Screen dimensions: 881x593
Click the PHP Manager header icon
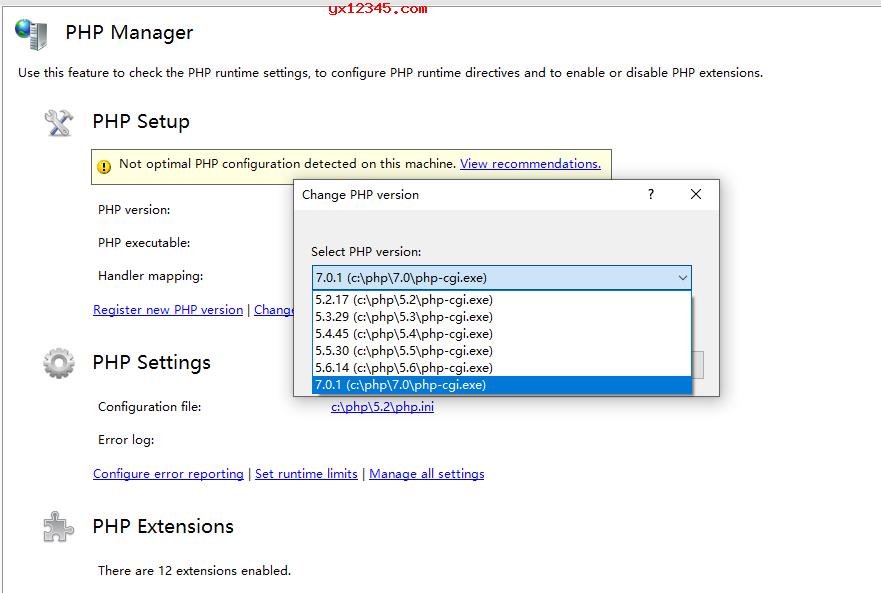point(32,32)
